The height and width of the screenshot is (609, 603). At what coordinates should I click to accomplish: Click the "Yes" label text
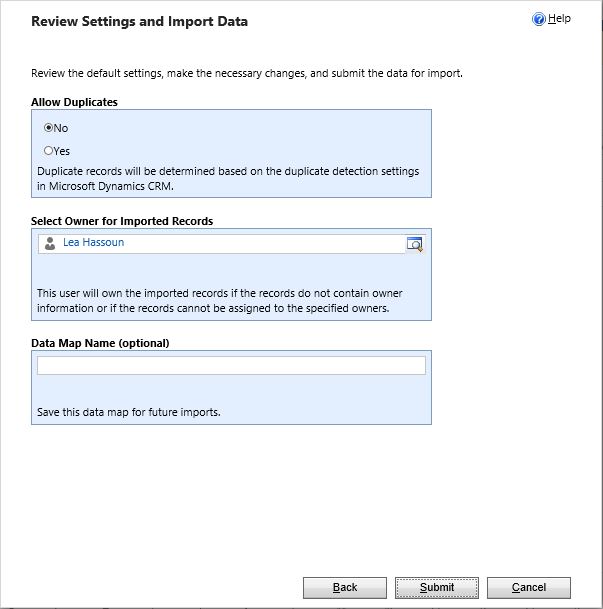62,151
